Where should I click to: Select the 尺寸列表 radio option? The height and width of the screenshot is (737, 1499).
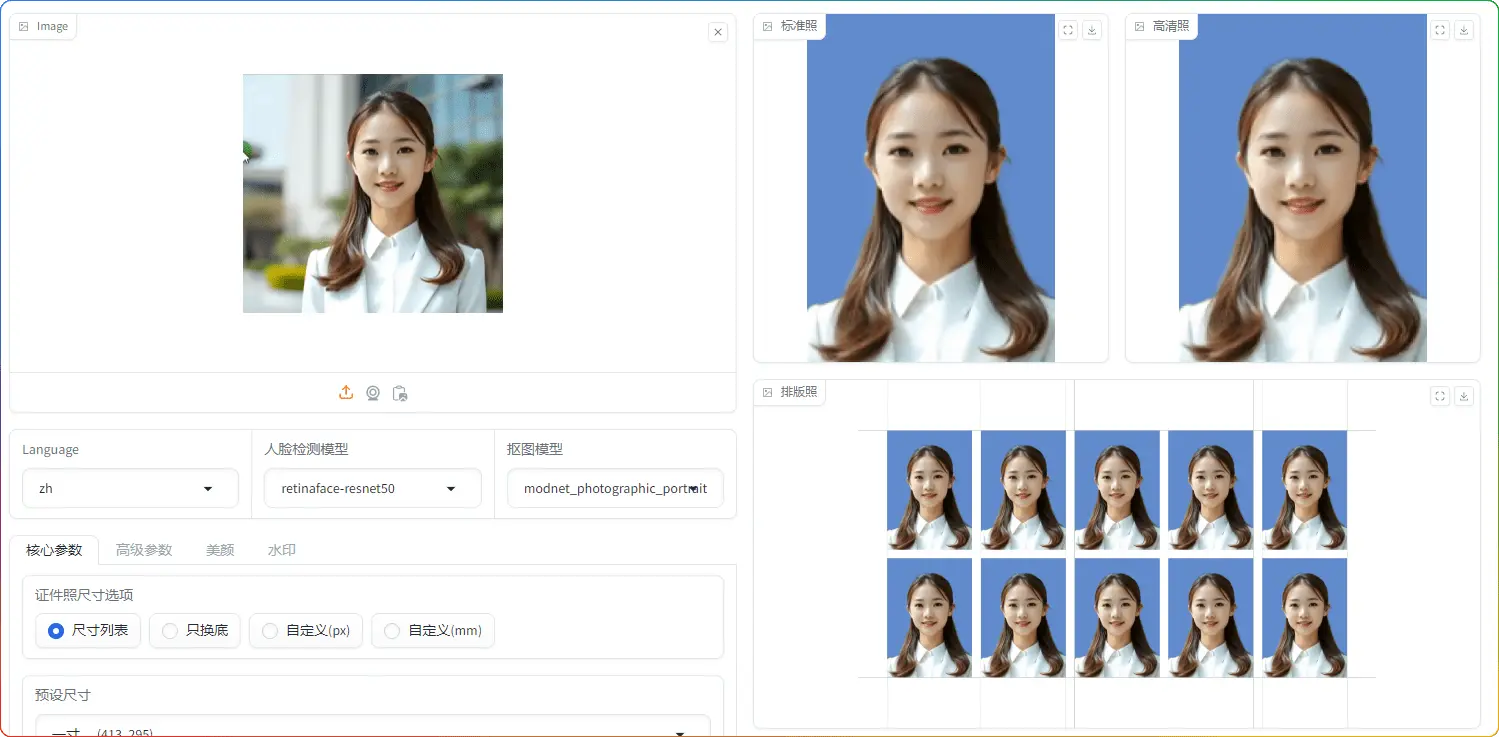point(88,631)
